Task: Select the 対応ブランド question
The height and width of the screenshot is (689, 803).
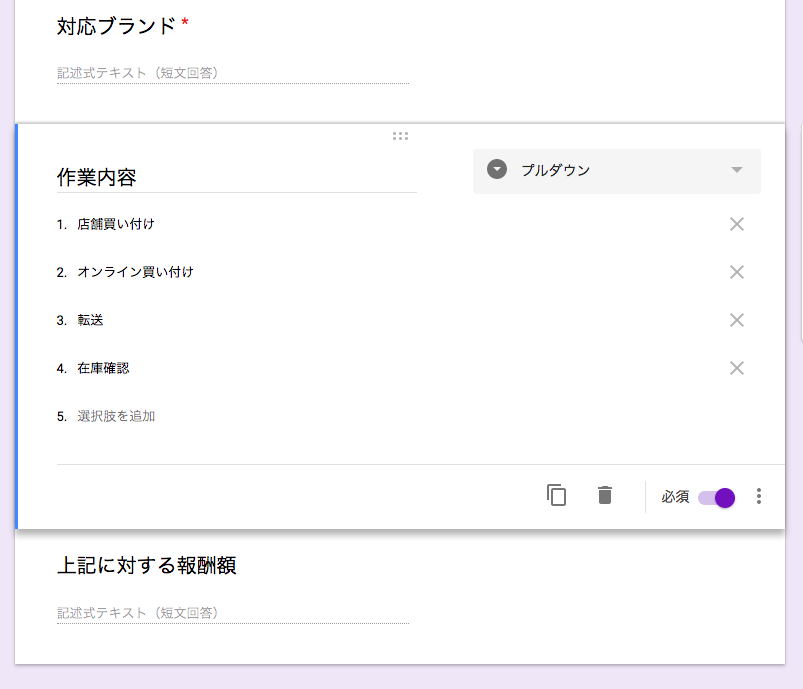Action: pos(116,26)
